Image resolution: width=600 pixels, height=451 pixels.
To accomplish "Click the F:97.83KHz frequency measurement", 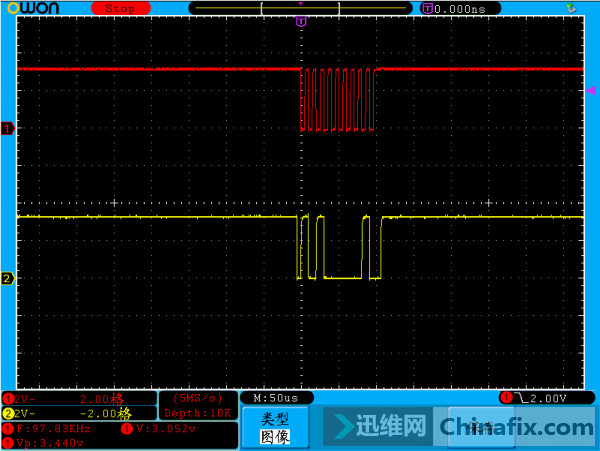I will coord(55,428).
